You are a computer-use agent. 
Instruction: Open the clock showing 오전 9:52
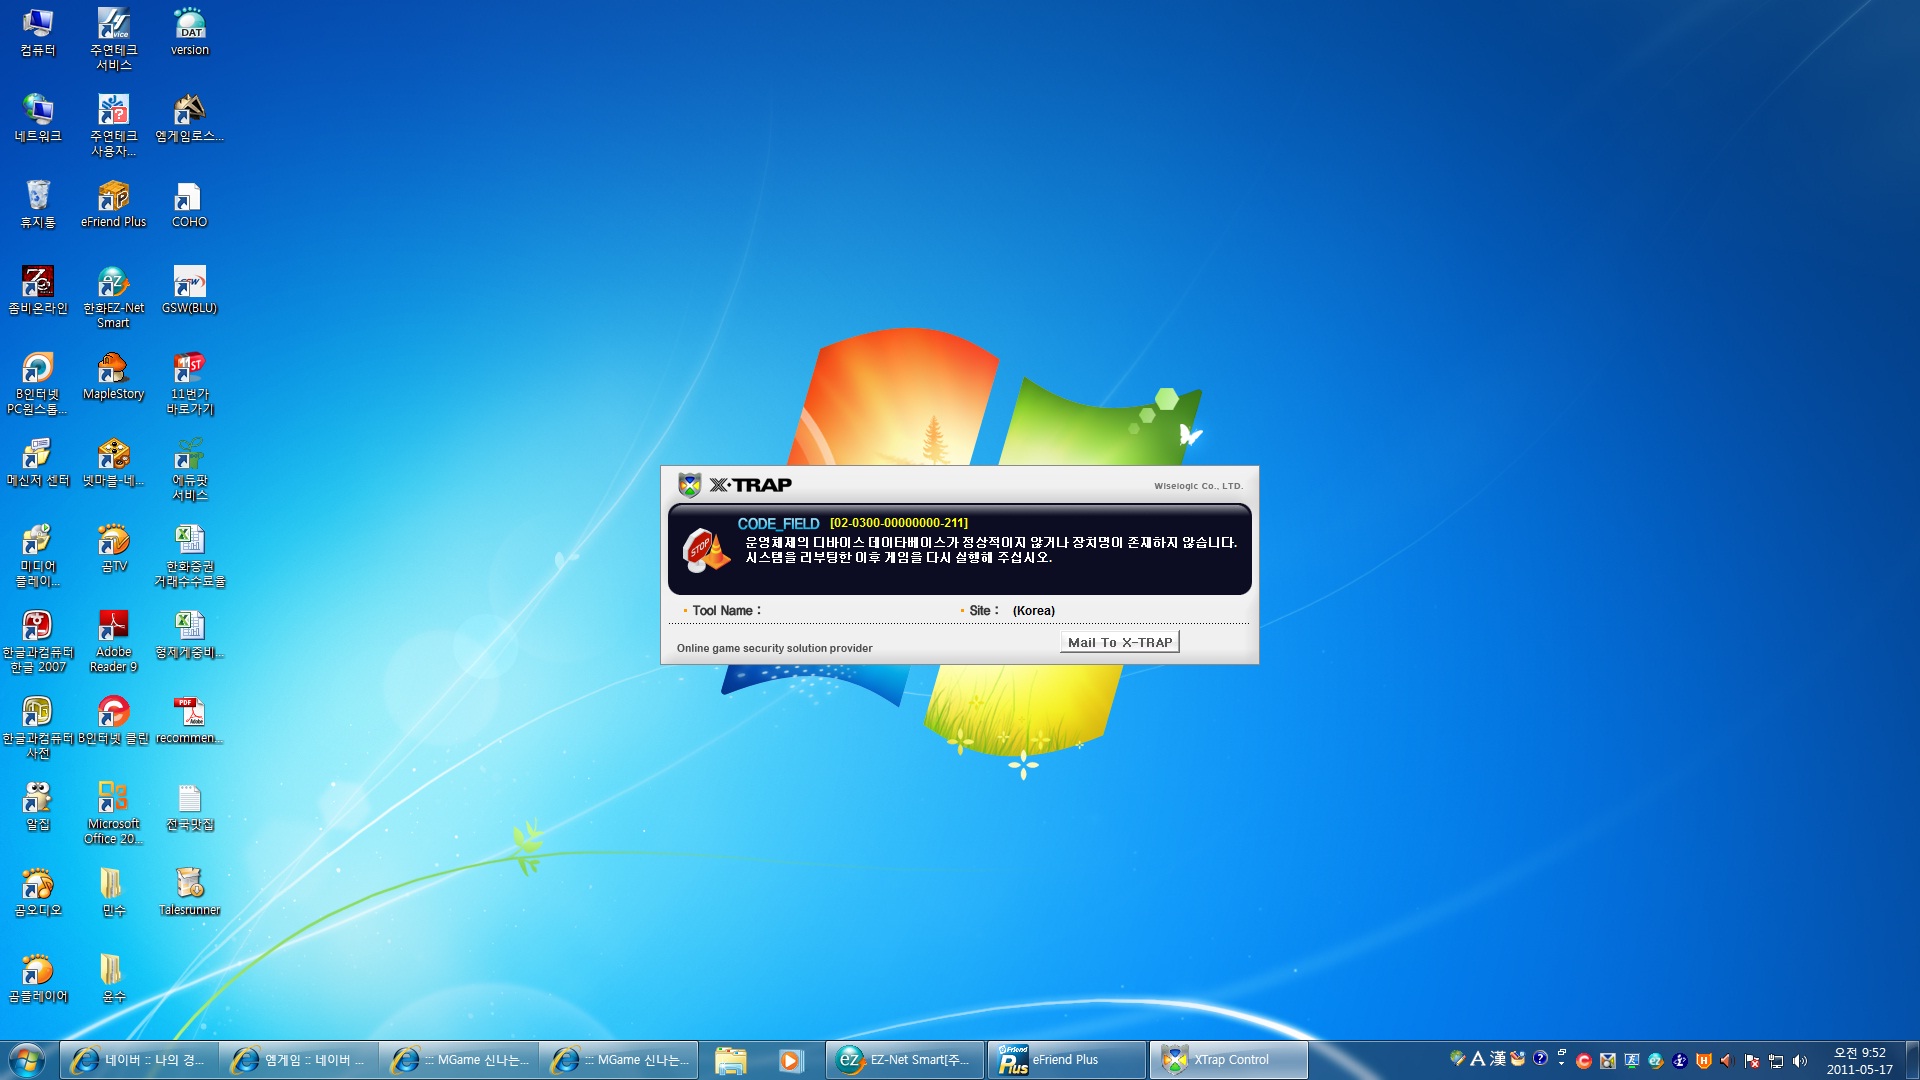point(1859,1060)
